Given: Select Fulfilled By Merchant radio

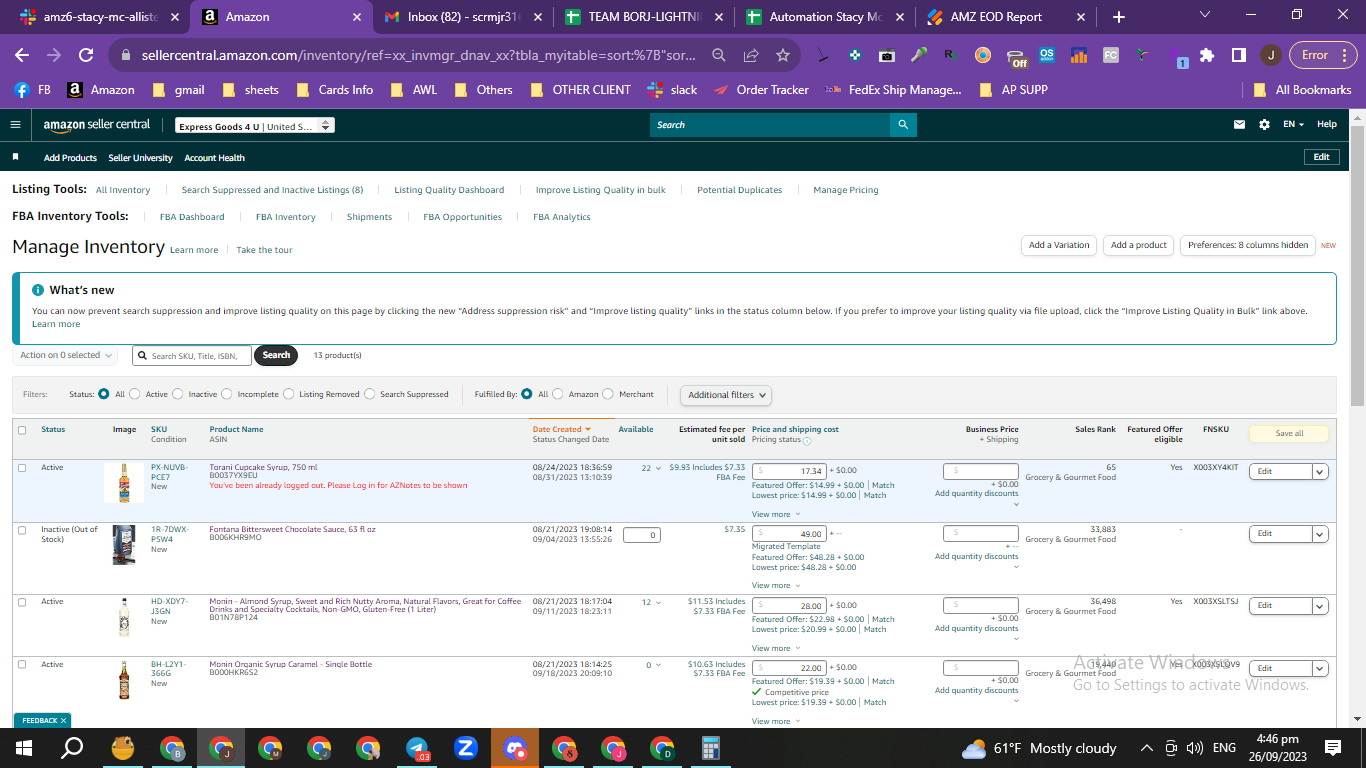Looking at the screenshot, I should [x=608, y=394].
